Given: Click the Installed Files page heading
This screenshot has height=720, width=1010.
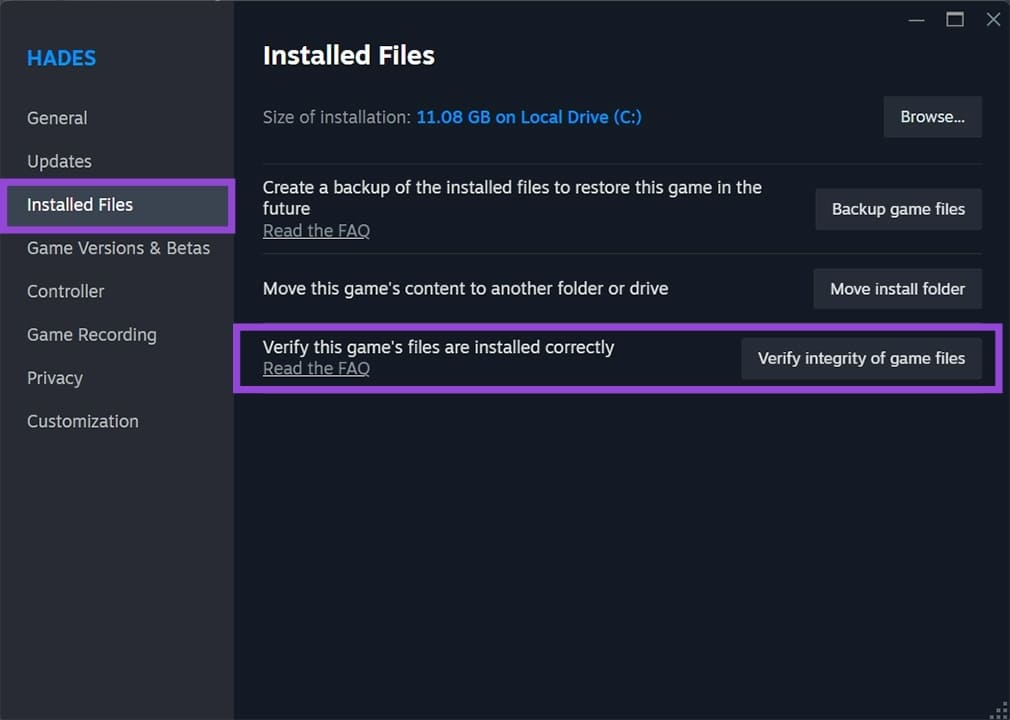Looking at the screenshot, I should click(348, 55).
